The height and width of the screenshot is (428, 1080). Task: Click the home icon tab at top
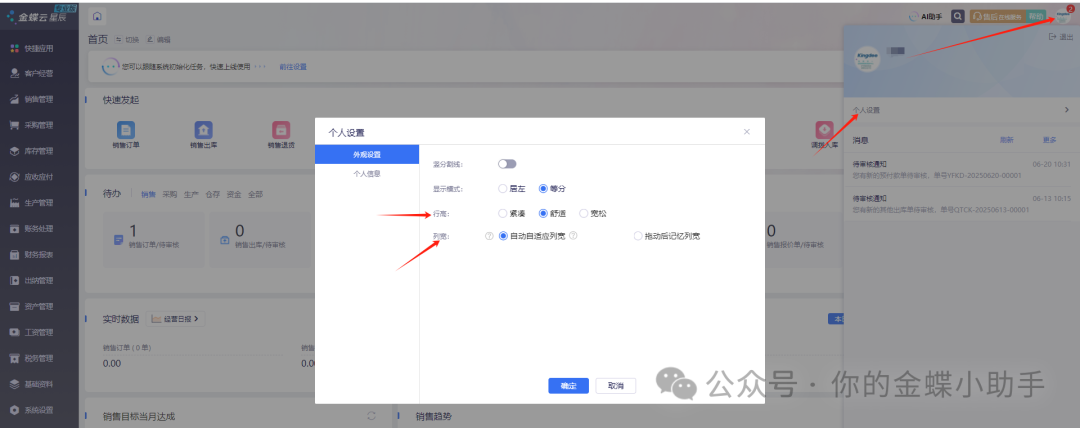click(97, 17)
